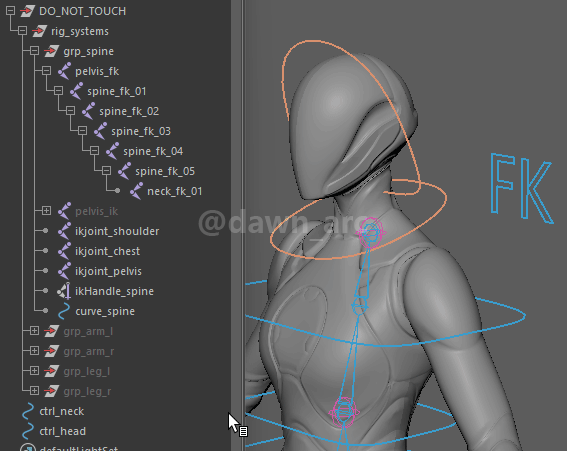The image size is (567, 451).
Task: Click the ikjoint_shoulder joint icon
Action: (64, 231)
